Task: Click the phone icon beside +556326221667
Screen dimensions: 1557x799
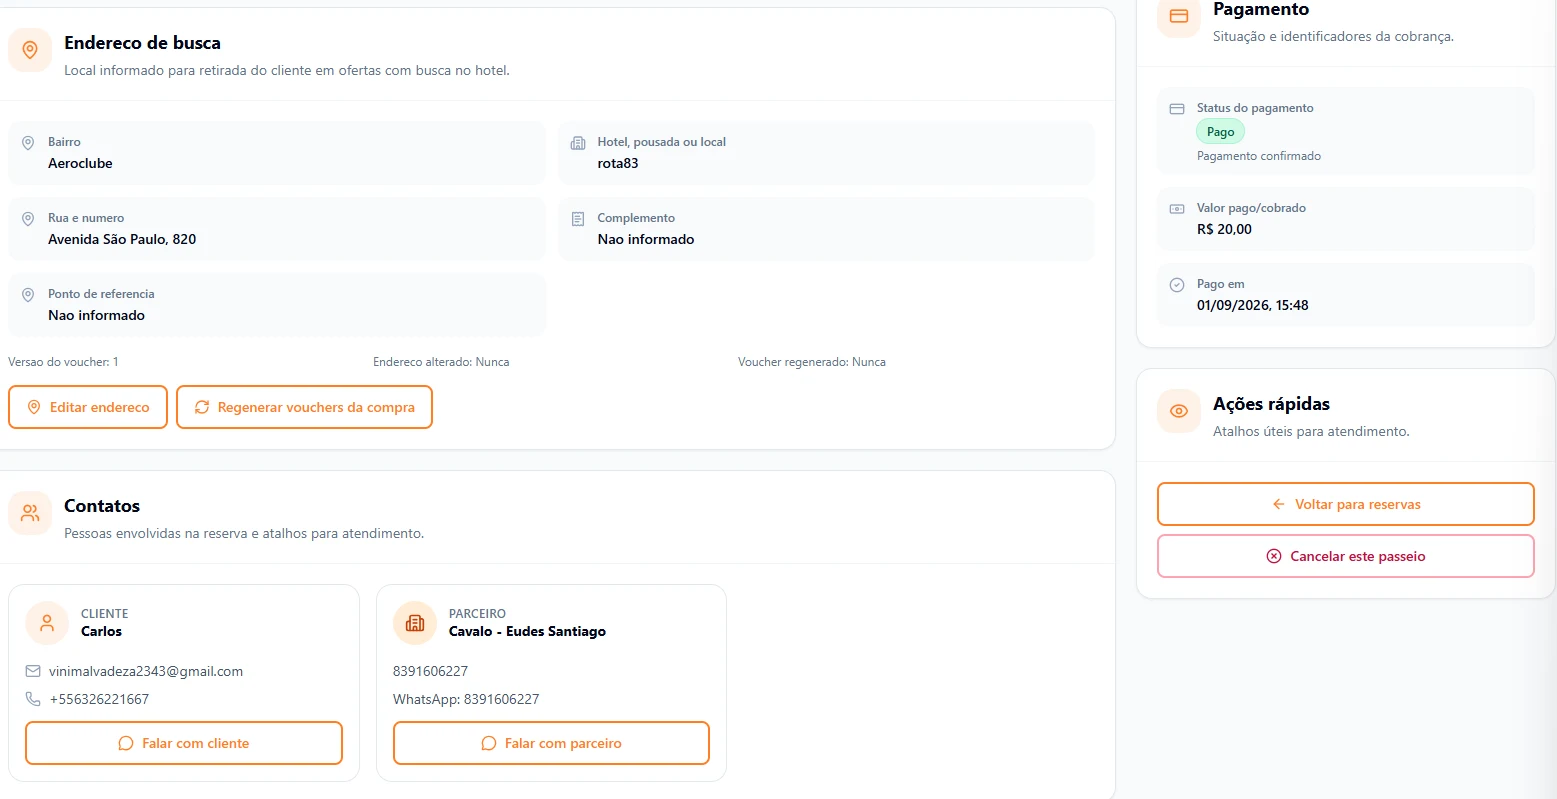Action: click(33, 699)
